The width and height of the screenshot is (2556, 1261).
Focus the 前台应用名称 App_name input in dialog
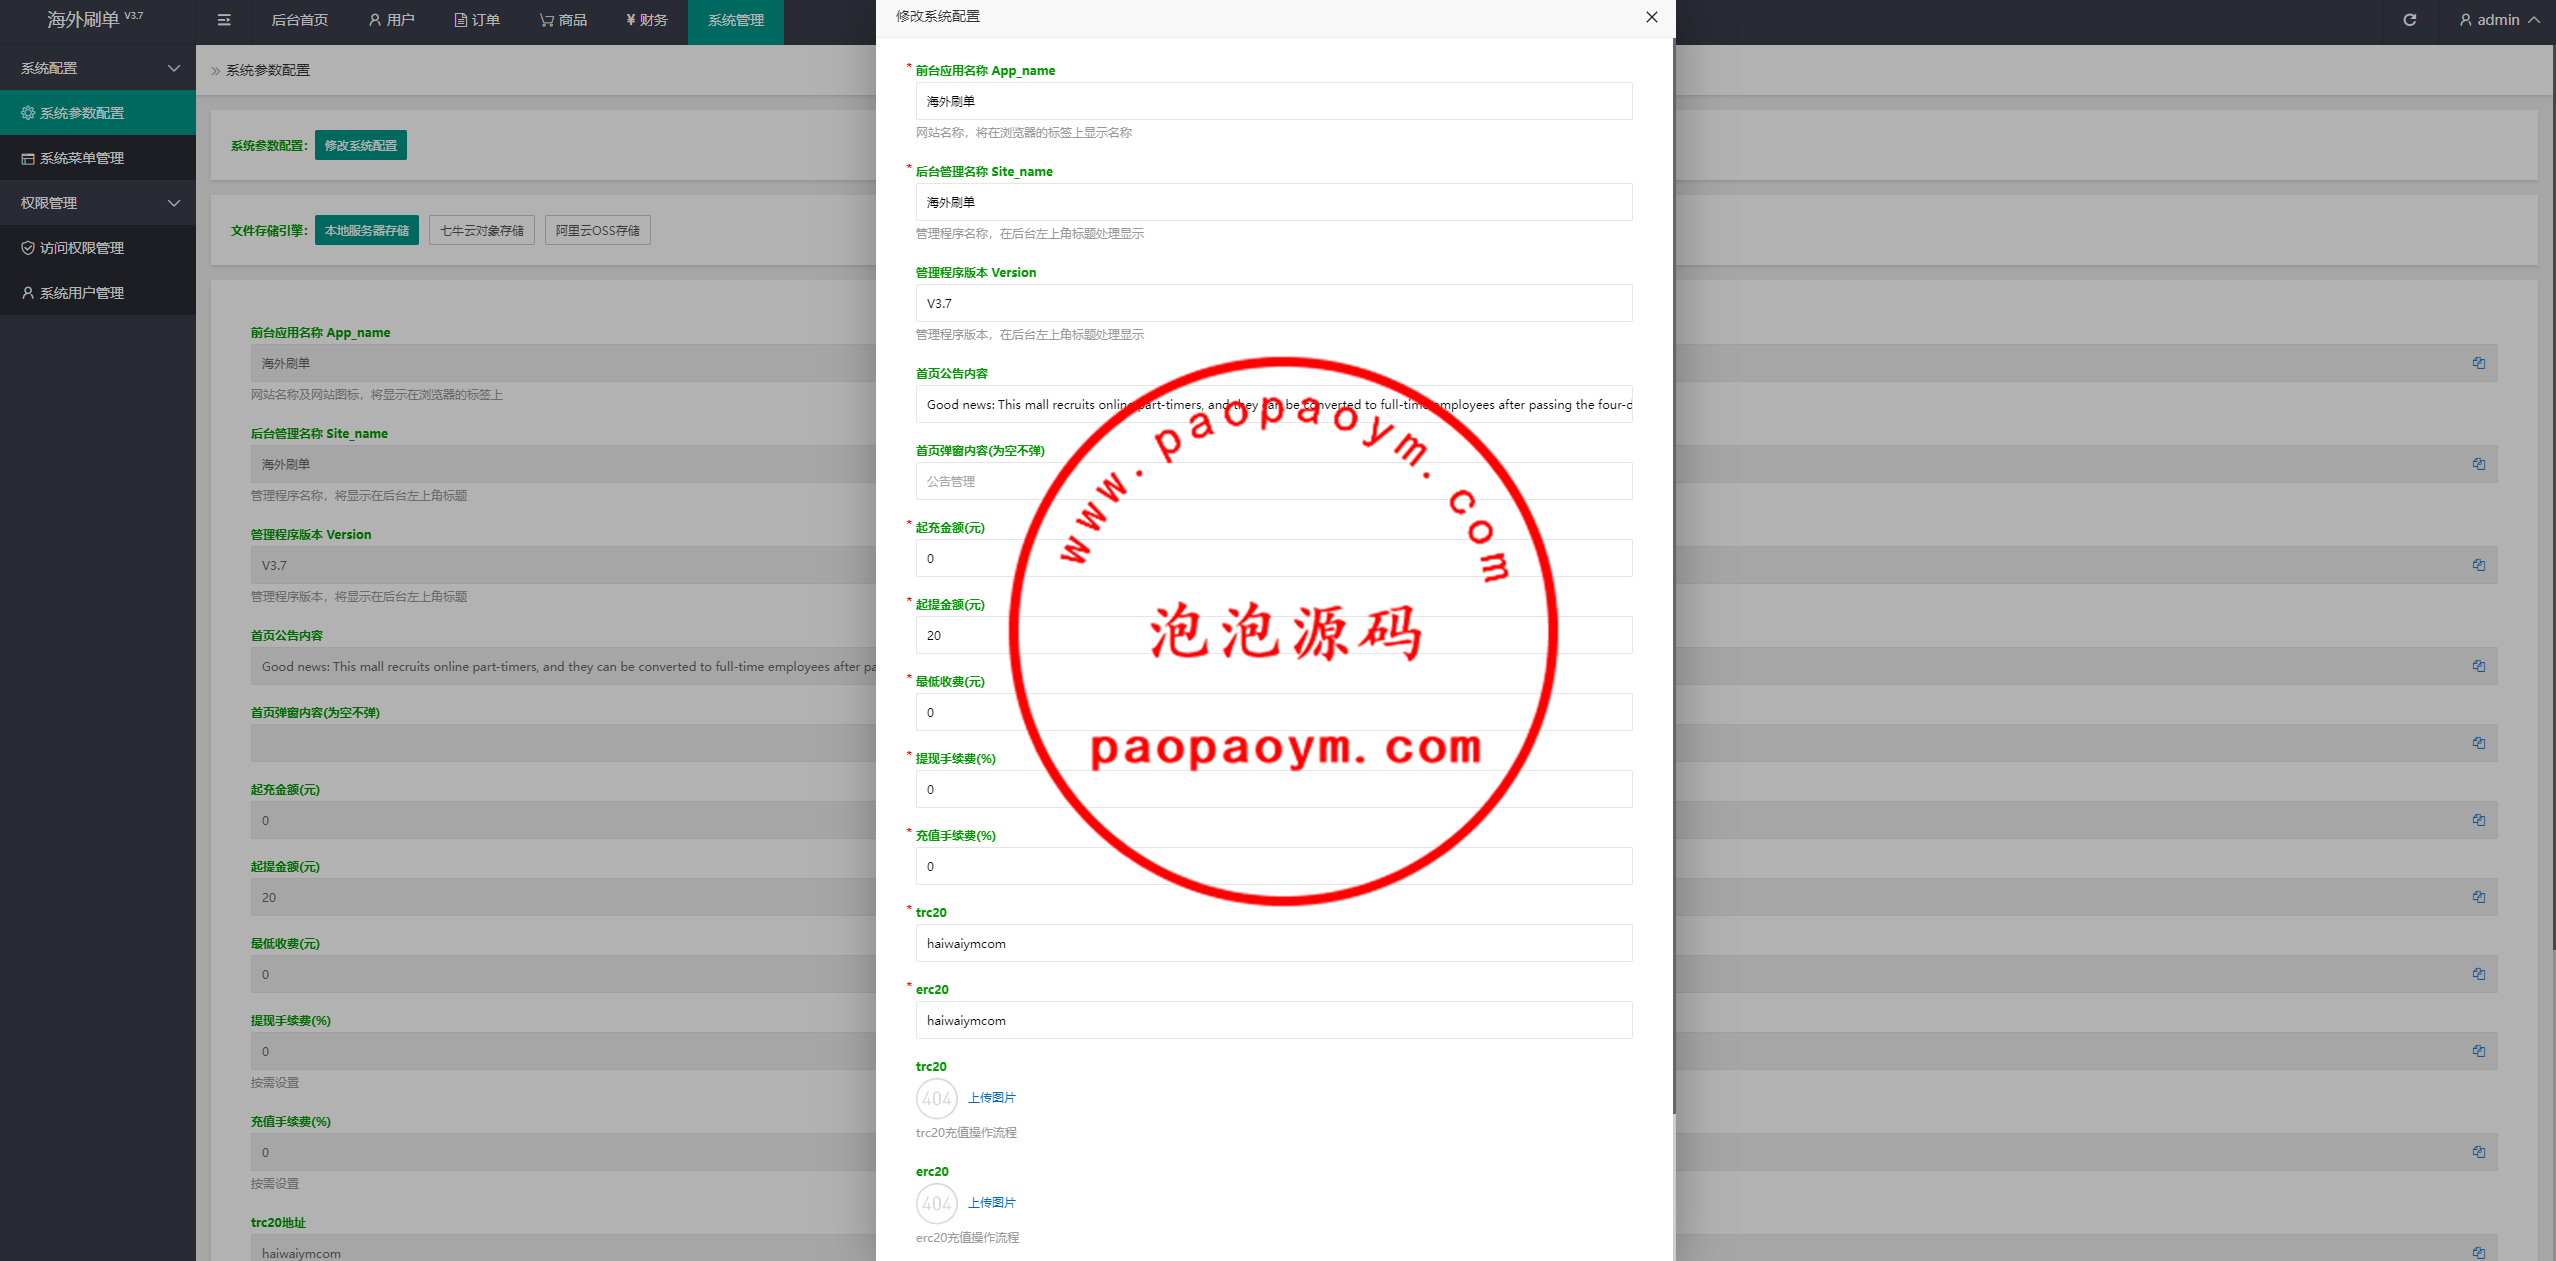coord(1274,101)
